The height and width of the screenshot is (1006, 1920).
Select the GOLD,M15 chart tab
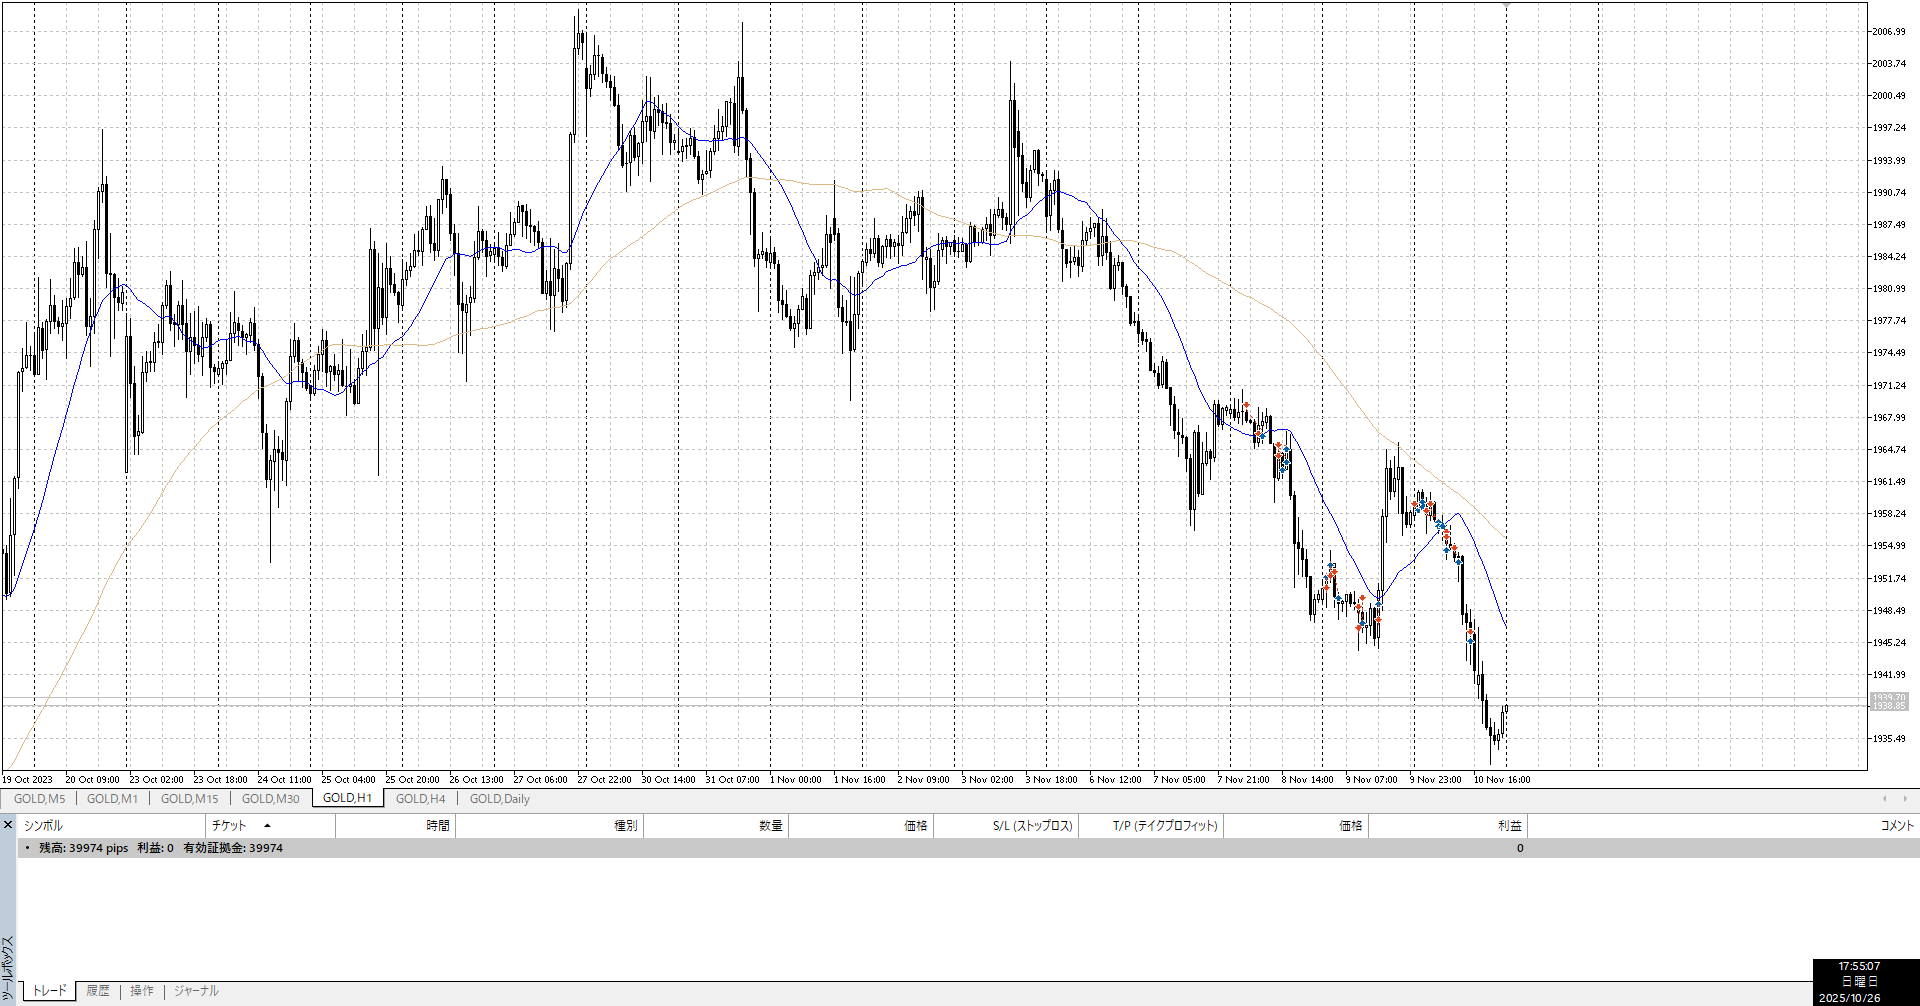tap(189, 798)
